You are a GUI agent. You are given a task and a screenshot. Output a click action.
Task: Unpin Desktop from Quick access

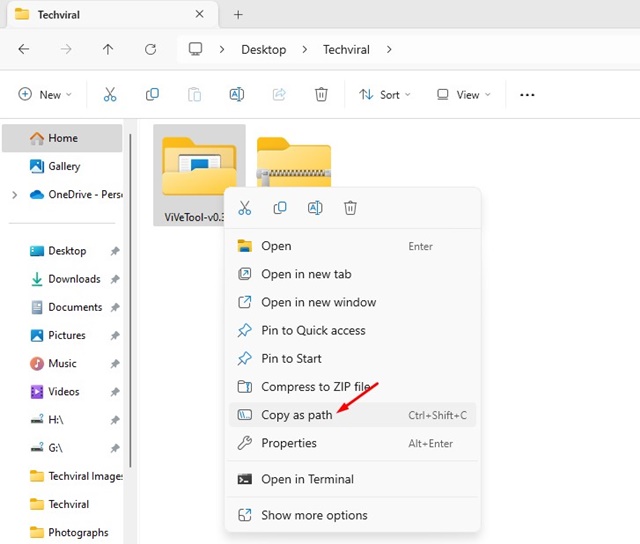(115, 251)
